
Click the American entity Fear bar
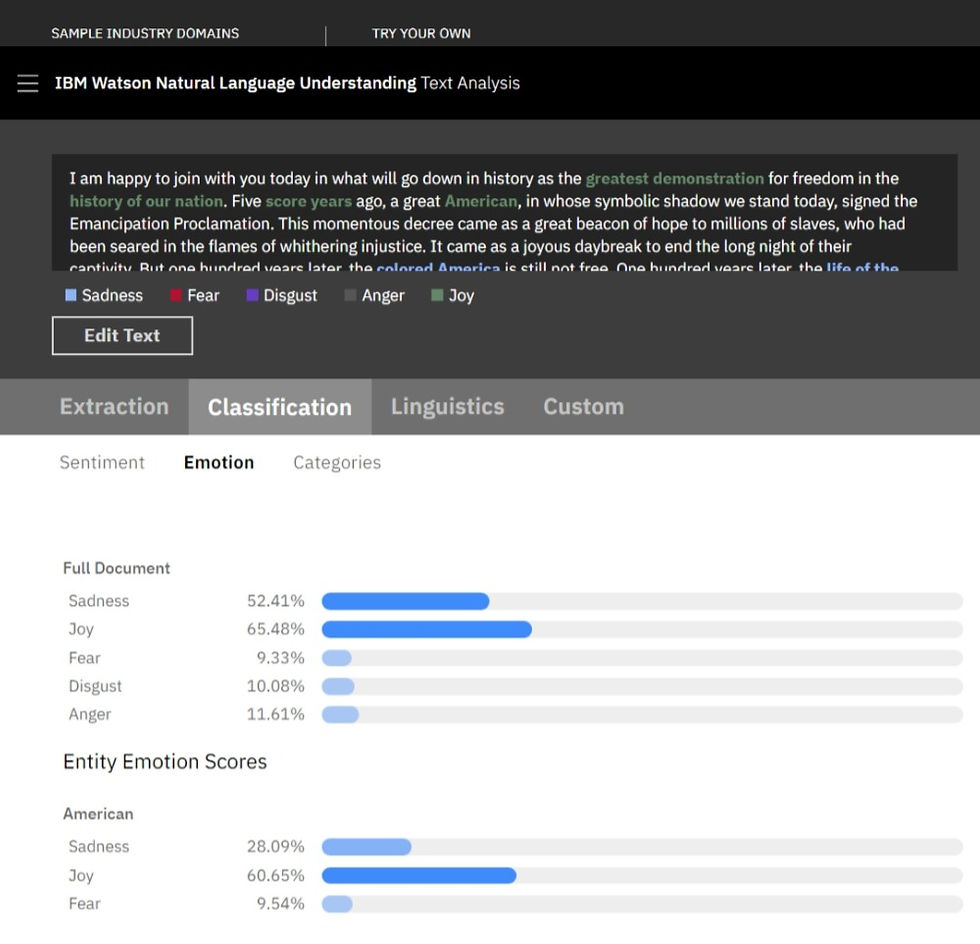[642, 904]
